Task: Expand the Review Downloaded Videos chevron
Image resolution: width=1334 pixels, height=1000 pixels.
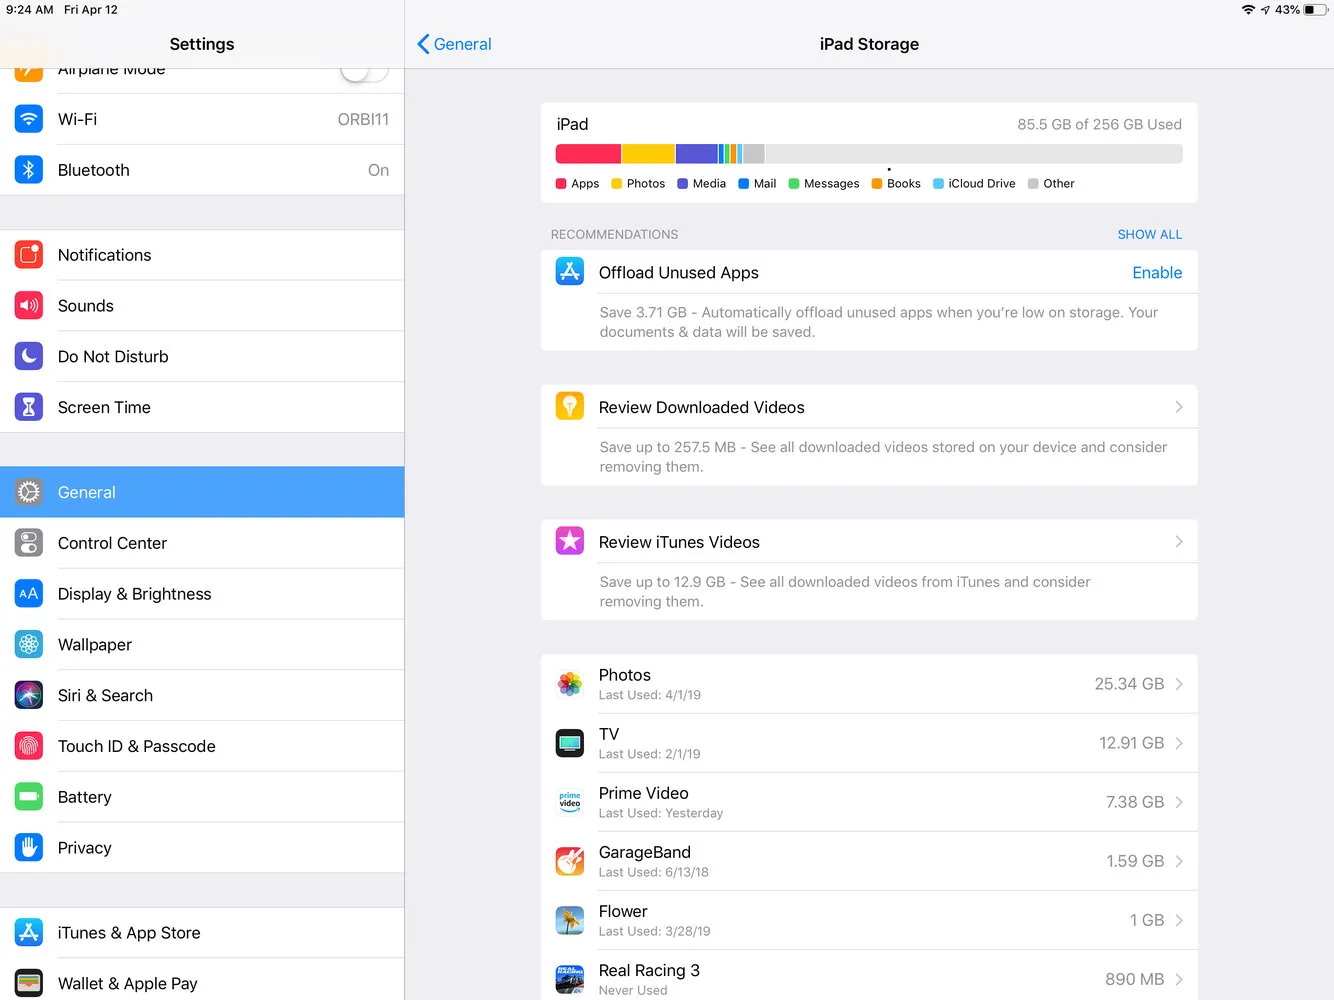Action: coord(1178,407)
